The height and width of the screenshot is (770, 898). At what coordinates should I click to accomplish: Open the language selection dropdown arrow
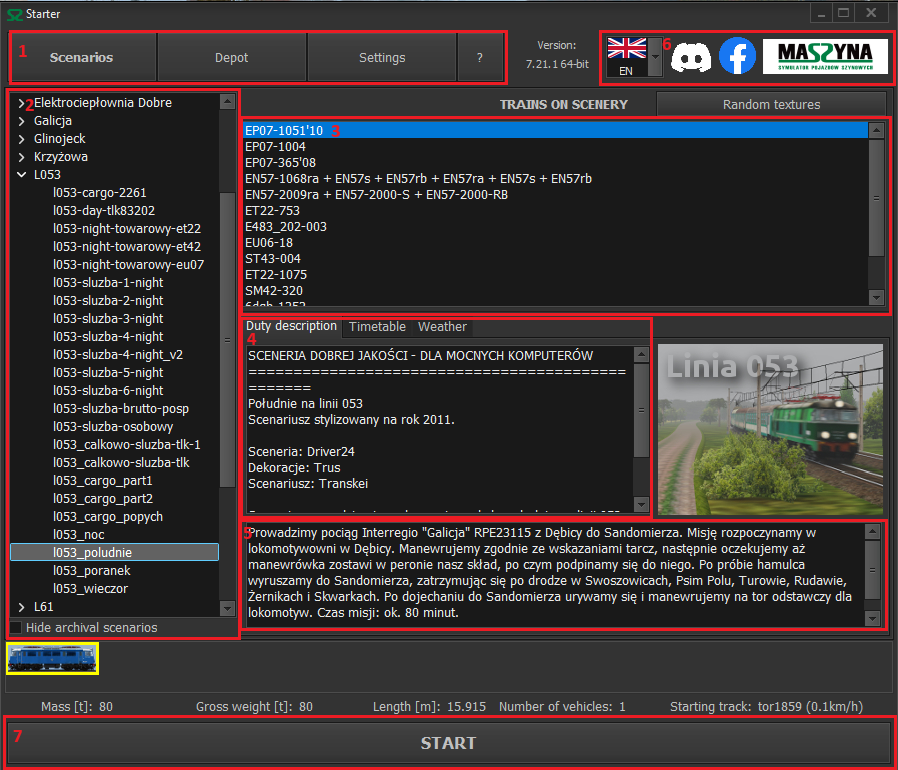[x=655, y=58]
